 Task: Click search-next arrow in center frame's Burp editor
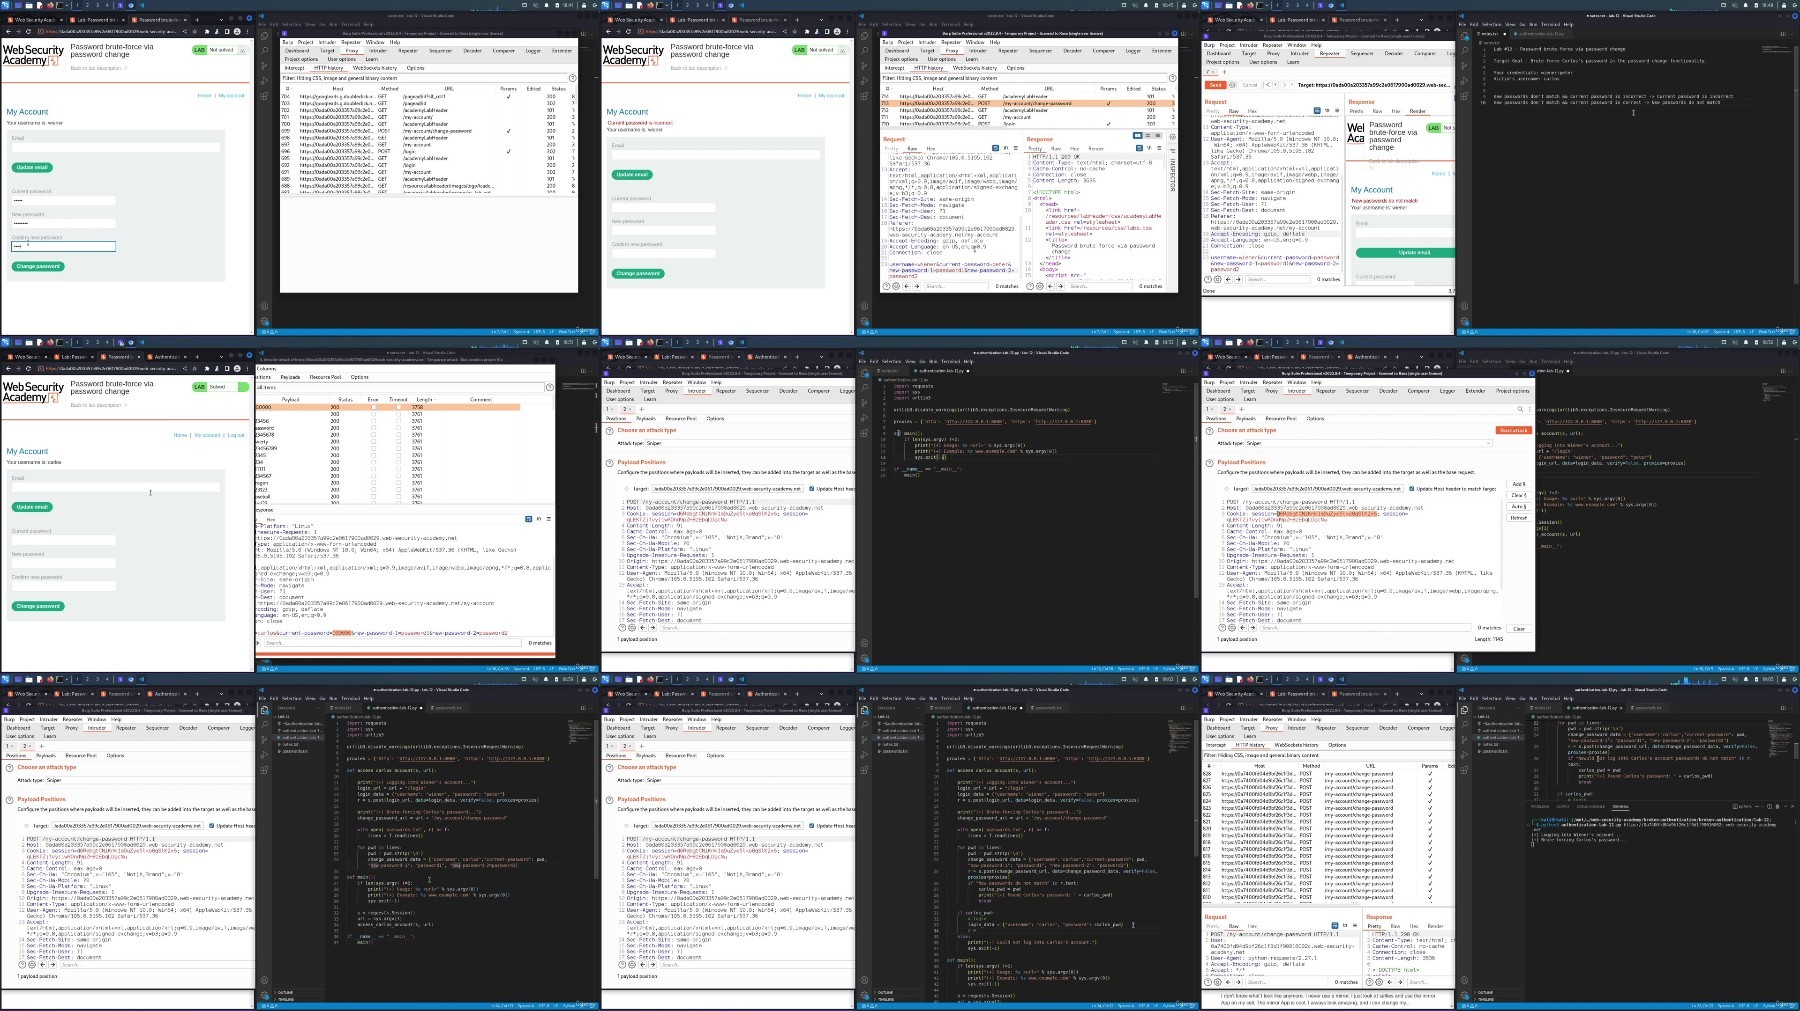point(653,628)
